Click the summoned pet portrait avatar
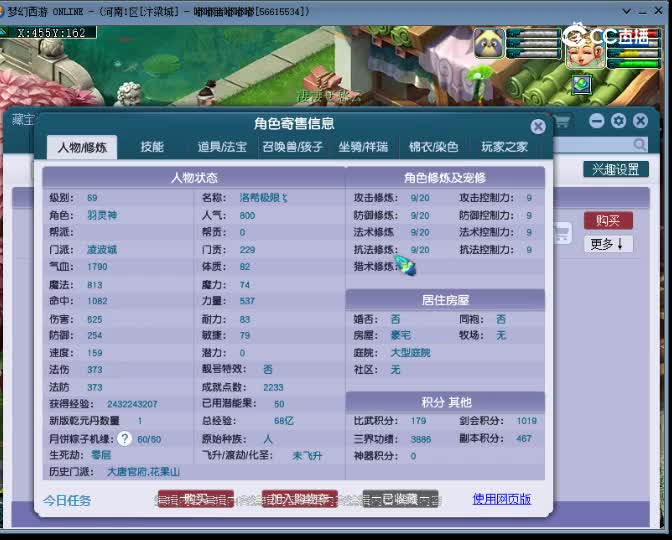This screenshot has width=672, height=540. point(489,43)
